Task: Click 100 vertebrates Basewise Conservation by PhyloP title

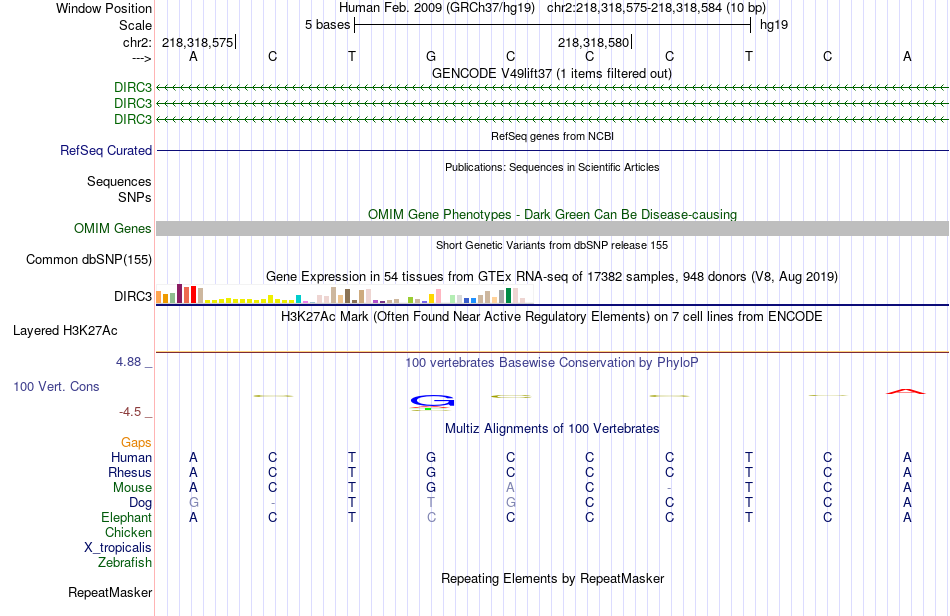Action: (x=551, y=362)
